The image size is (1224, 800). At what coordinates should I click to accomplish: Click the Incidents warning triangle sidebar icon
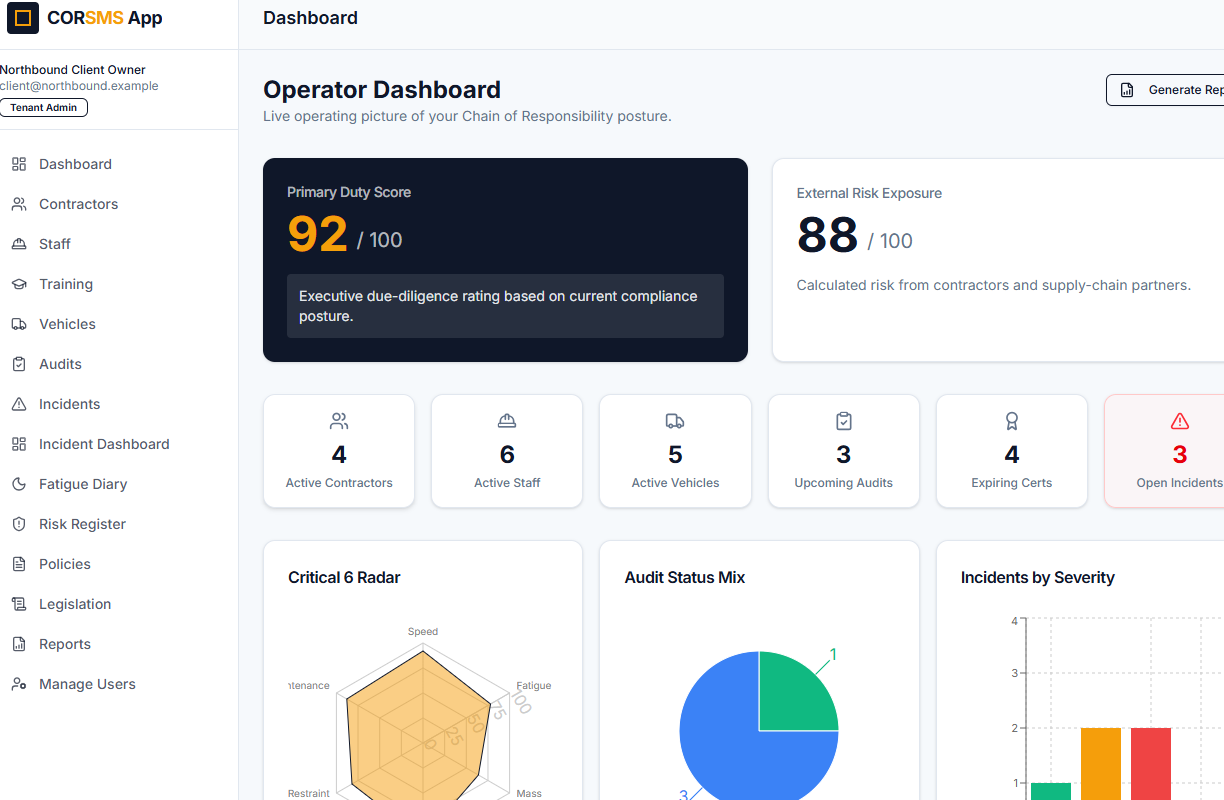[19, 404]
